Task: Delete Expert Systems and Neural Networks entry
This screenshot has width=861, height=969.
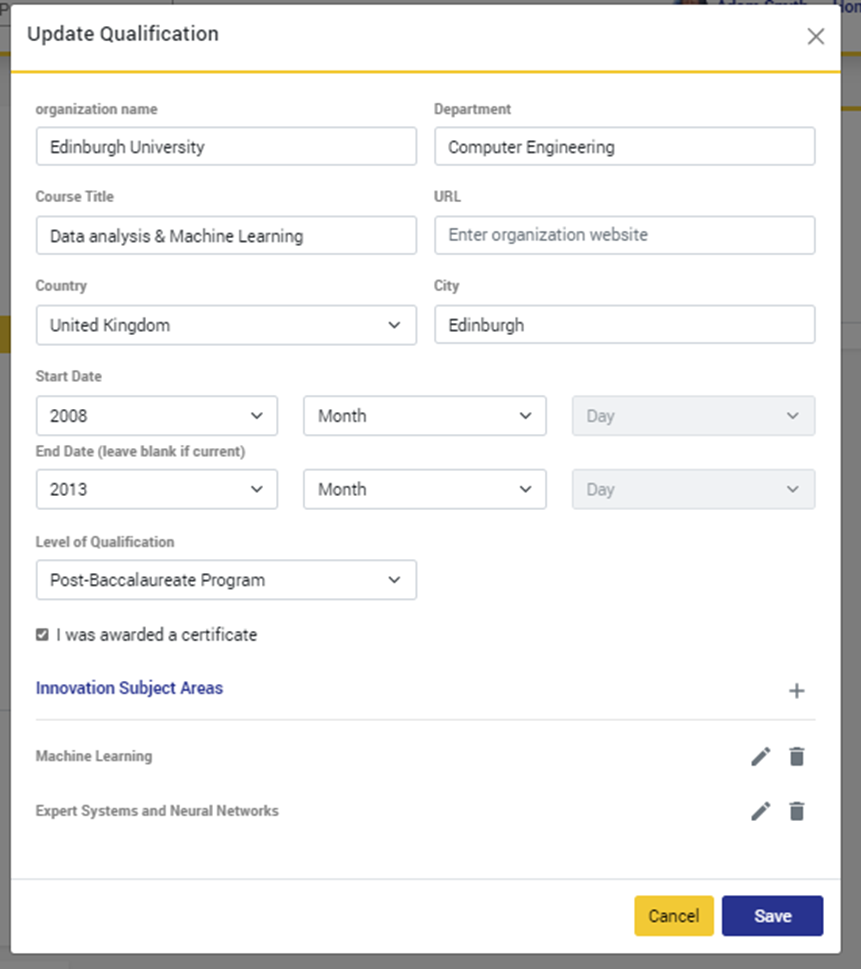Action: pyautogui.click(x=796, y=811)
